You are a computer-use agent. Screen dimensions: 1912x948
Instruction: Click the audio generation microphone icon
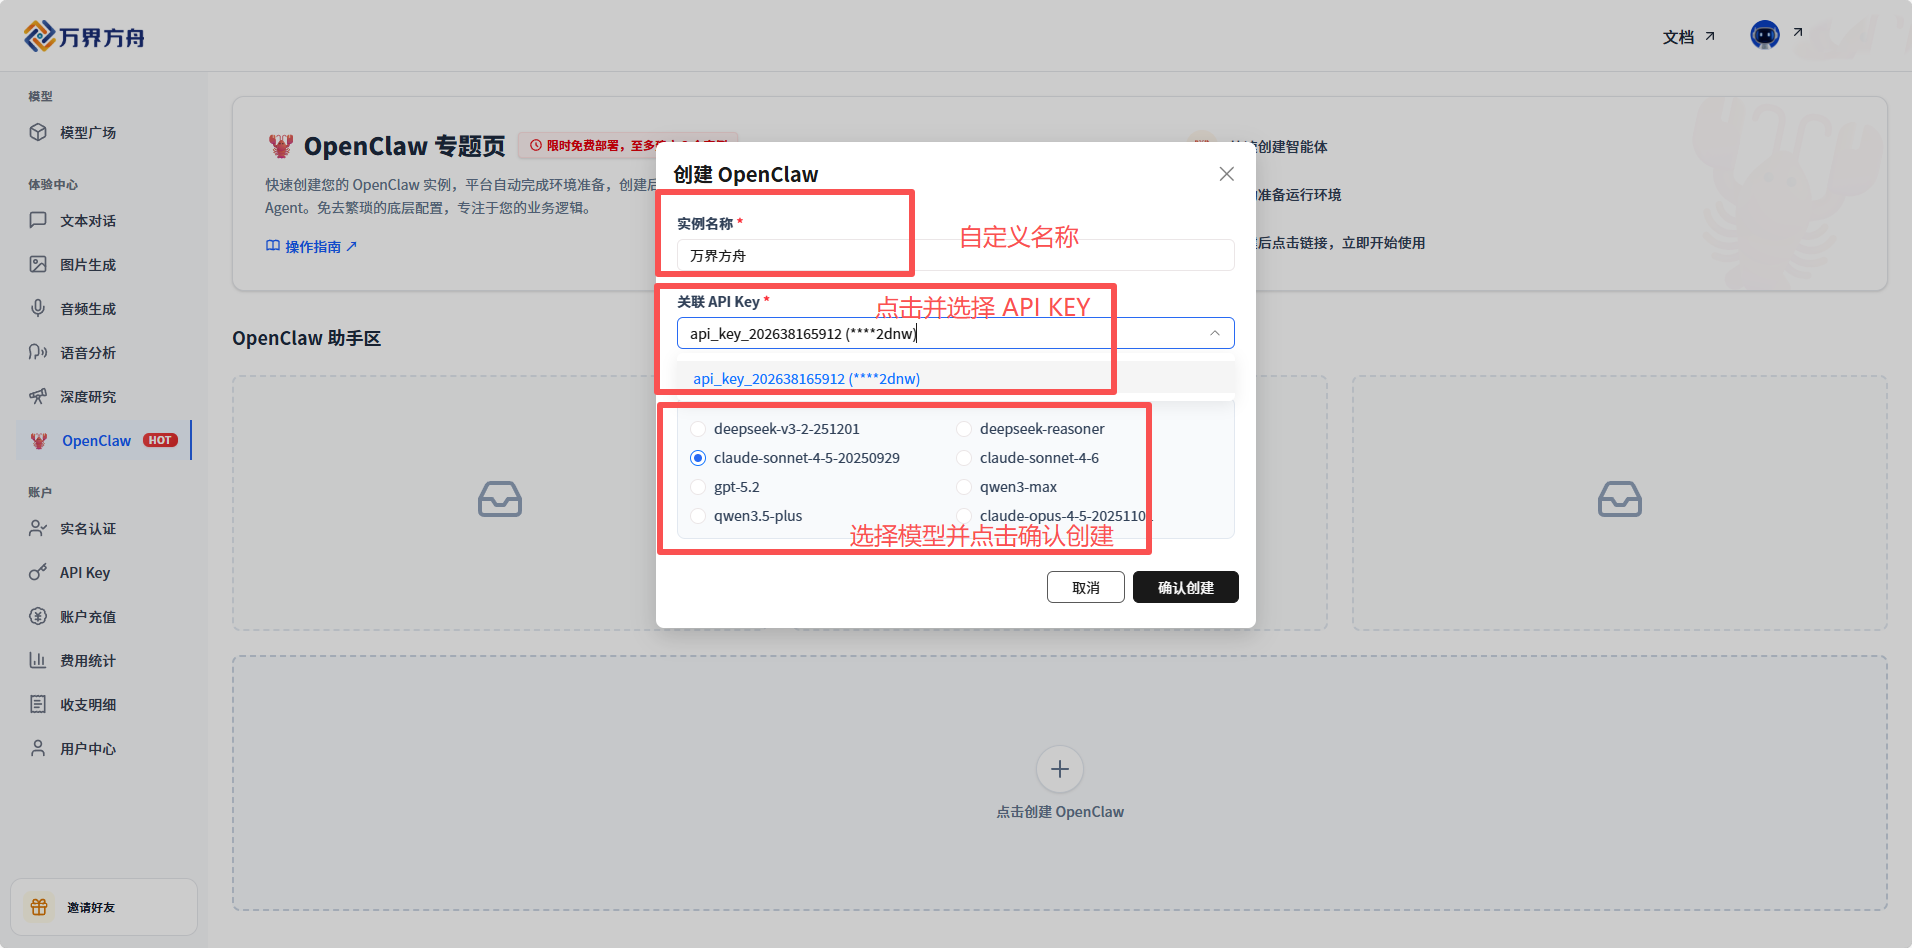tap(38, 308)
